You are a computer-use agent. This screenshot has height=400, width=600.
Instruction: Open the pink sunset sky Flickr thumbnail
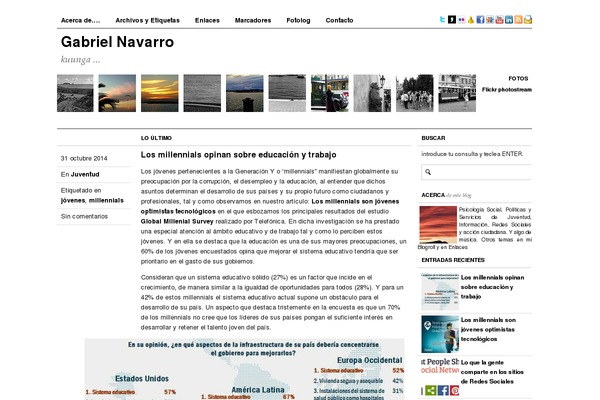pos(117,93)
